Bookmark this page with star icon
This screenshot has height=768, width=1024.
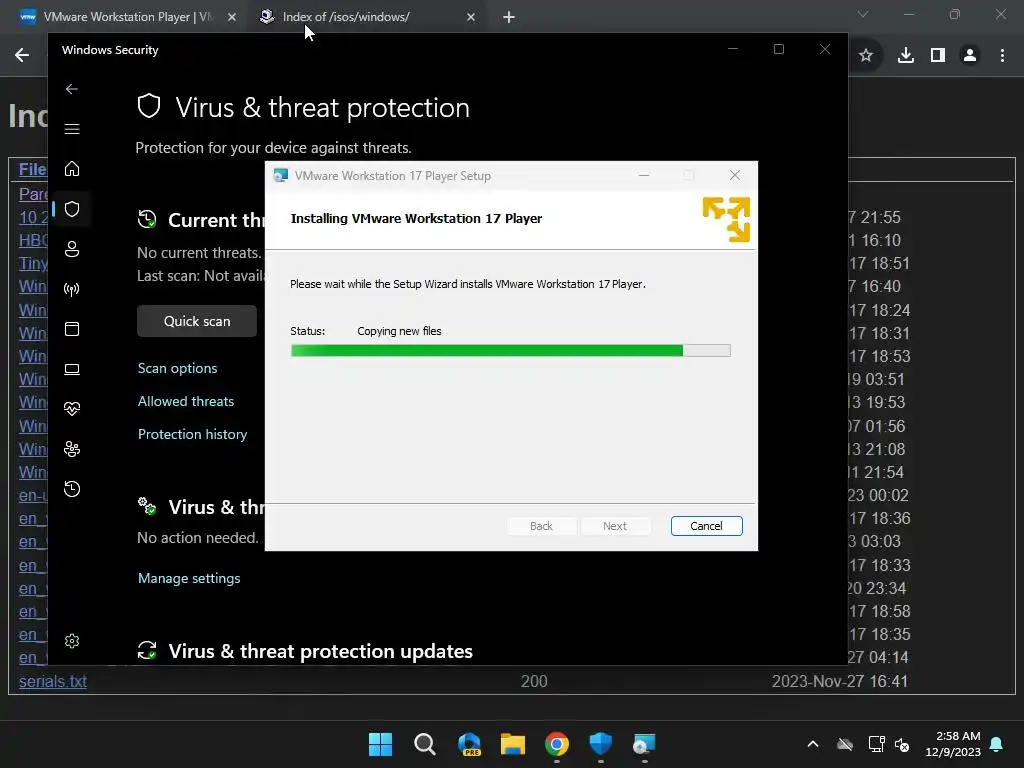tap(866, 56)
